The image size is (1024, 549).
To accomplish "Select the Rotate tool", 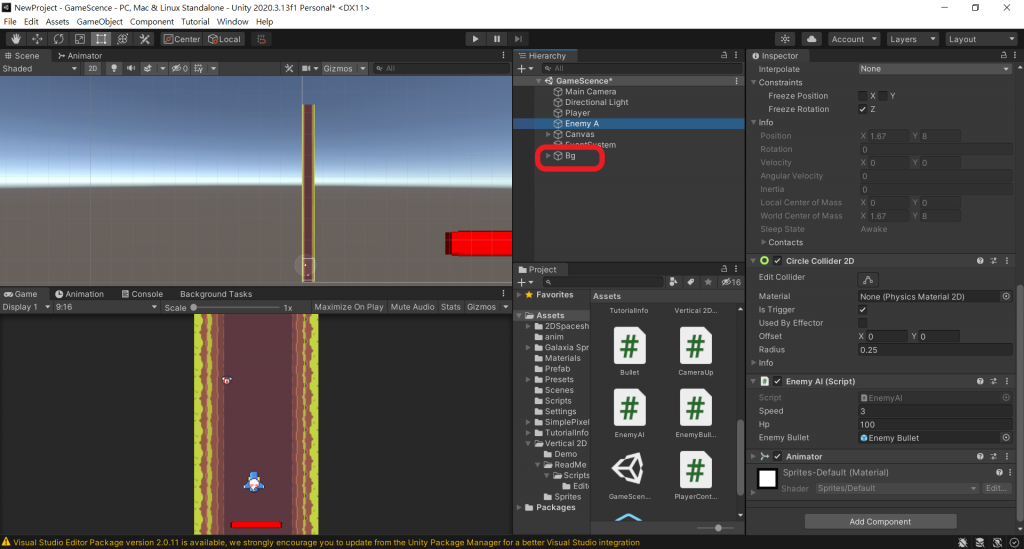I will [59, 39].
